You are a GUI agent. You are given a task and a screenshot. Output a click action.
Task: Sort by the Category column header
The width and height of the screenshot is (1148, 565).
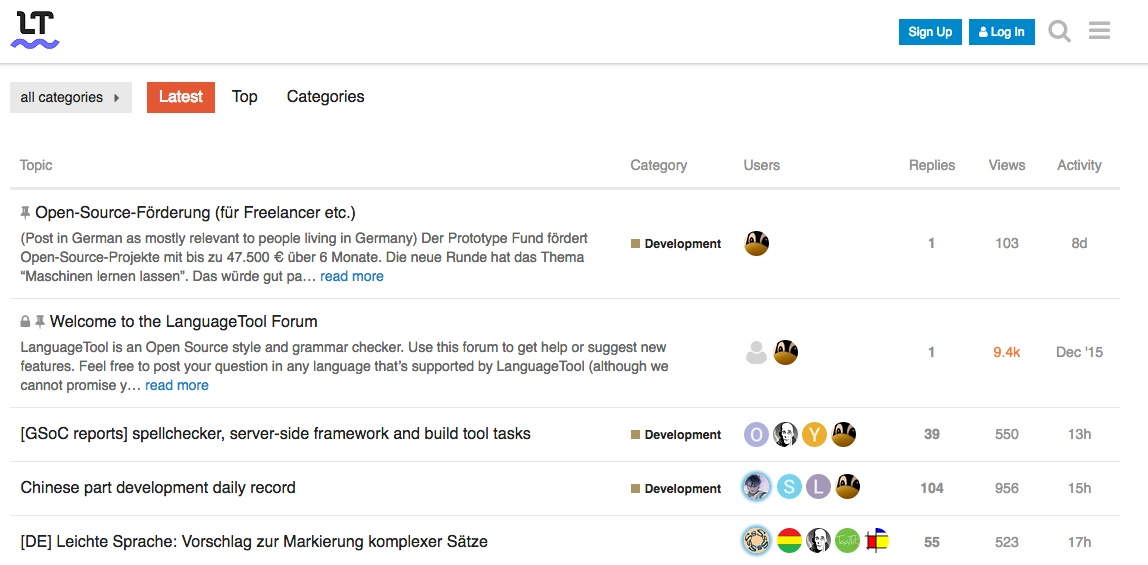click(x=658, y=165)
